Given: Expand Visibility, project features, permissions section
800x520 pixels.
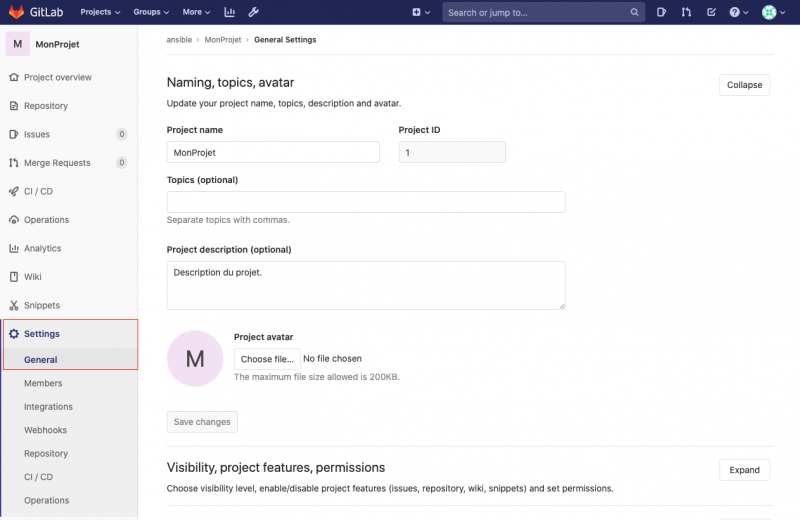Looking at the screenshot, I should 744,470.
